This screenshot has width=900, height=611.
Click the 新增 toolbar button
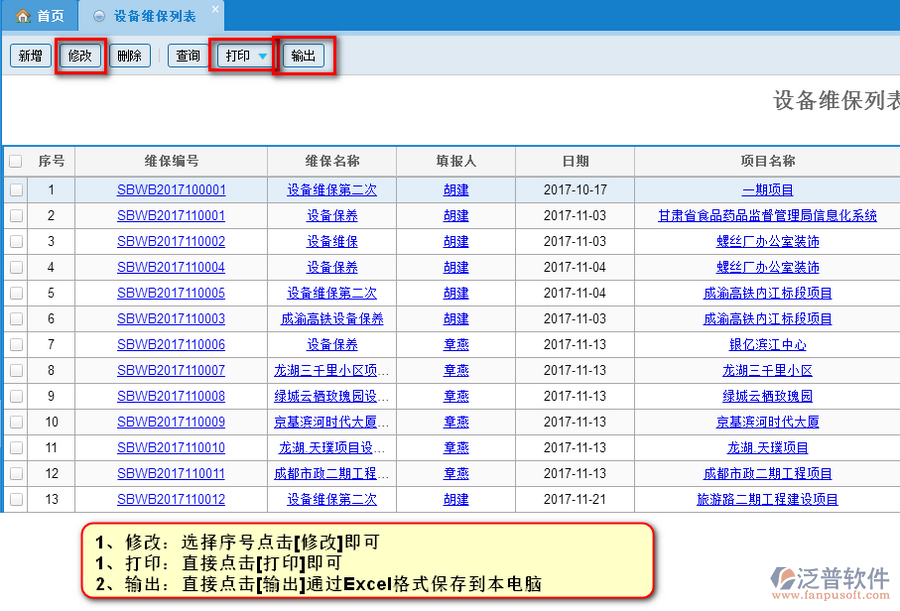point(30,56)
